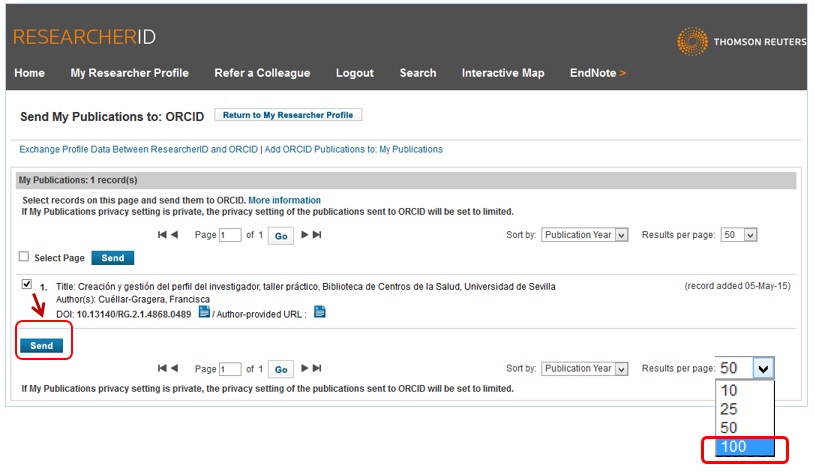This screenshot has height=472, width=815.
Task: Open the Home menu
Action: pos(30,73)
